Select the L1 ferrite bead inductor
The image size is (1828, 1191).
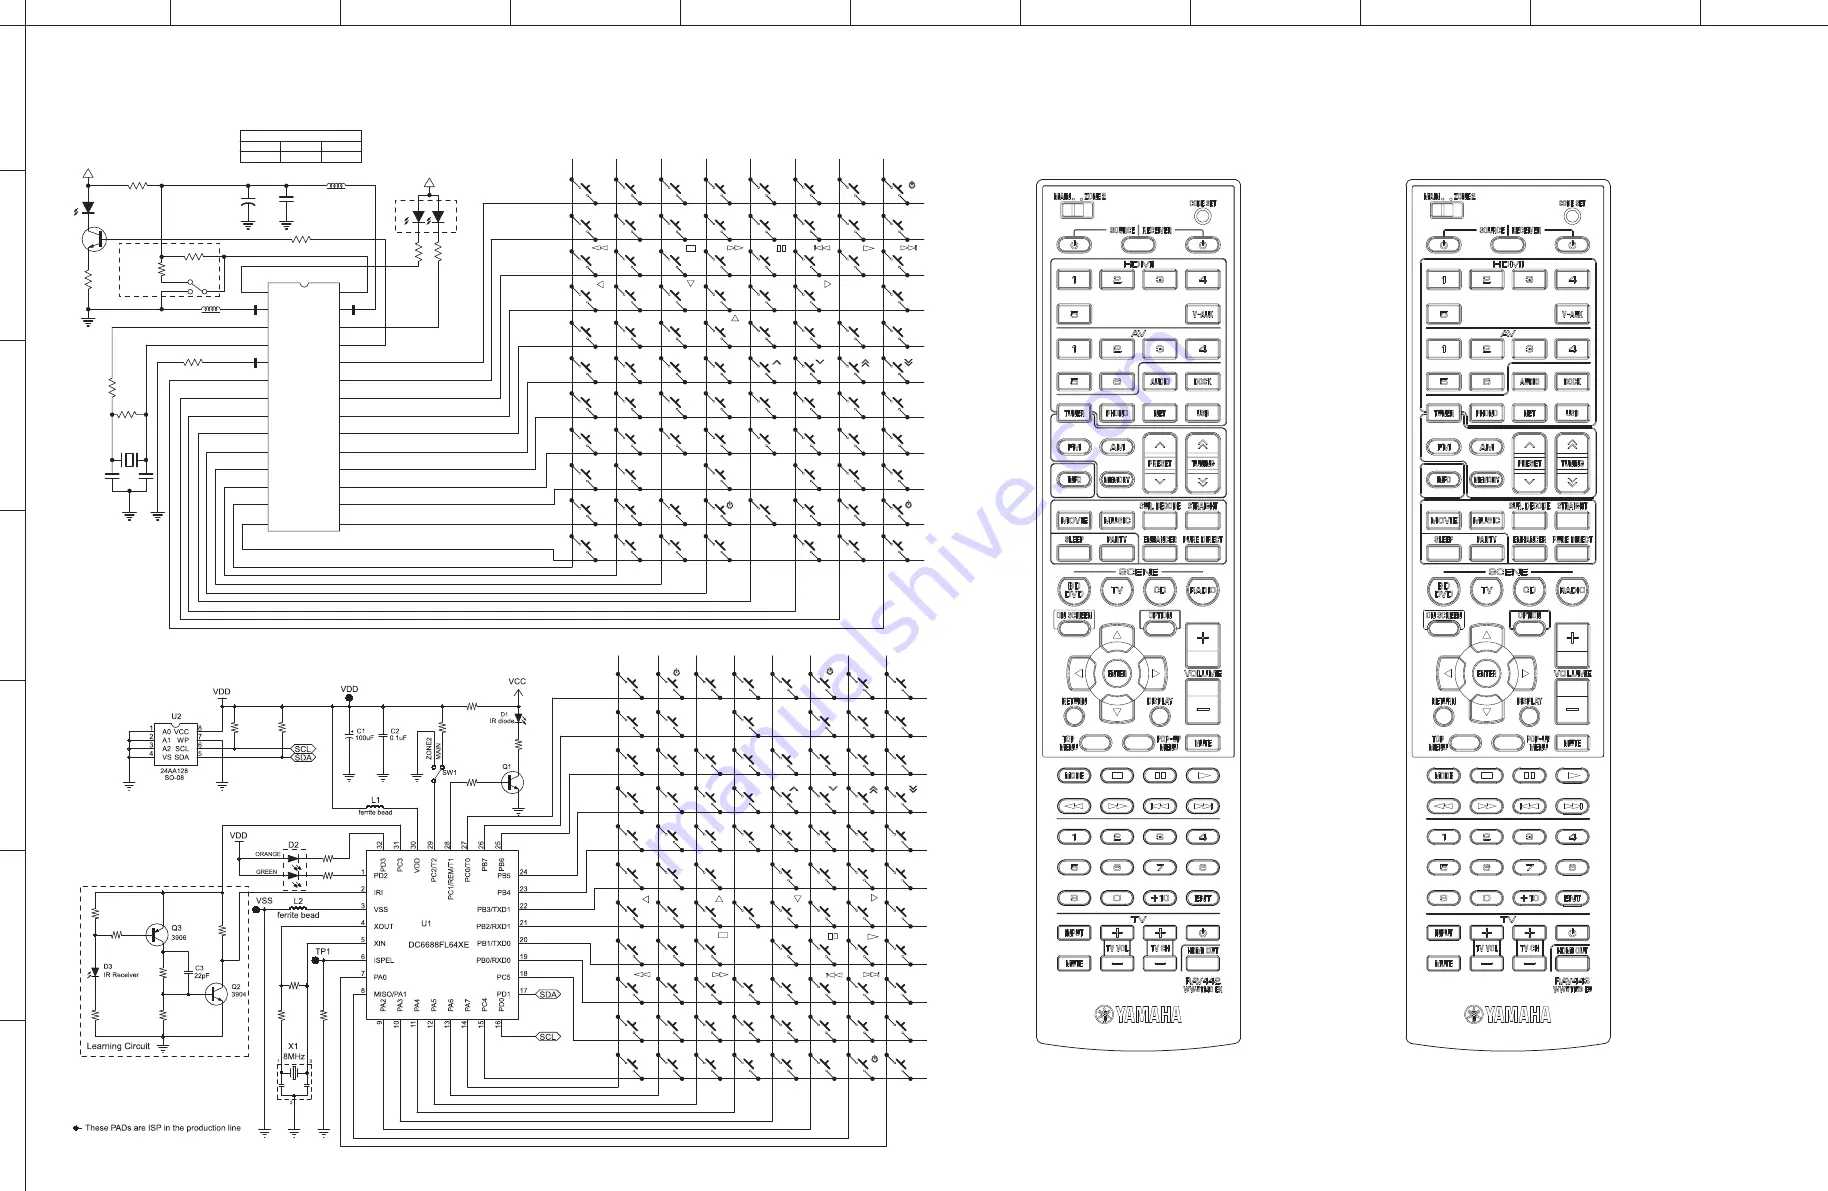pyautogui.click(x=375, y=806)
